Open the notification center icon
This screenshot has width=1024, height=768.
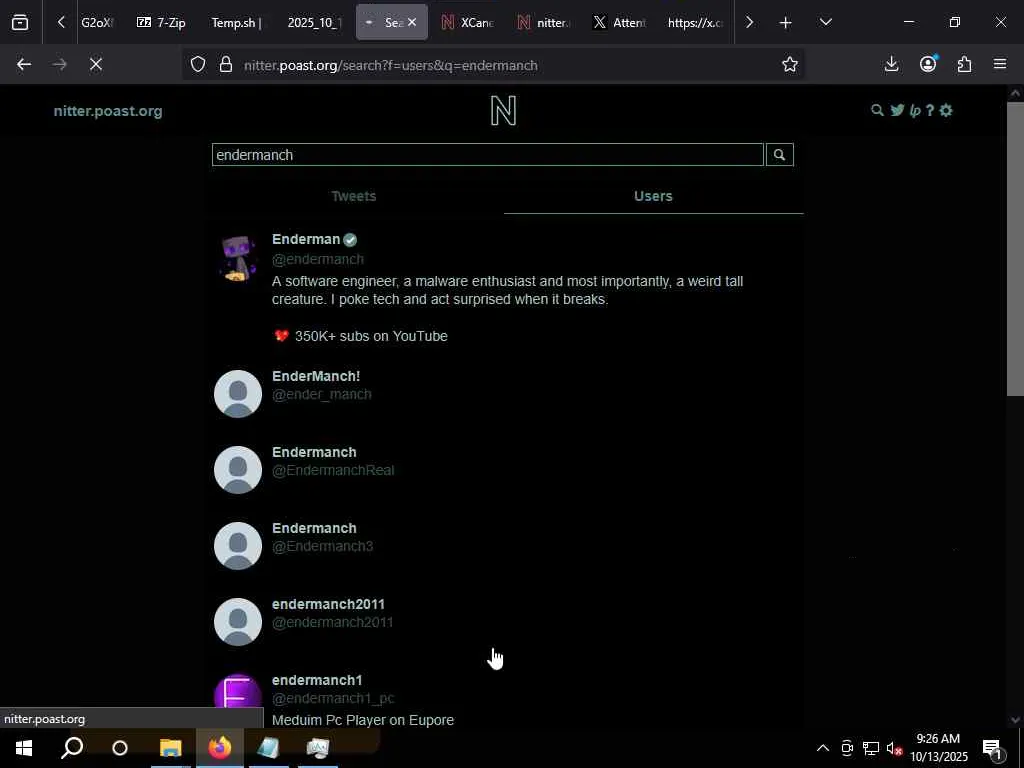(991, 749)
